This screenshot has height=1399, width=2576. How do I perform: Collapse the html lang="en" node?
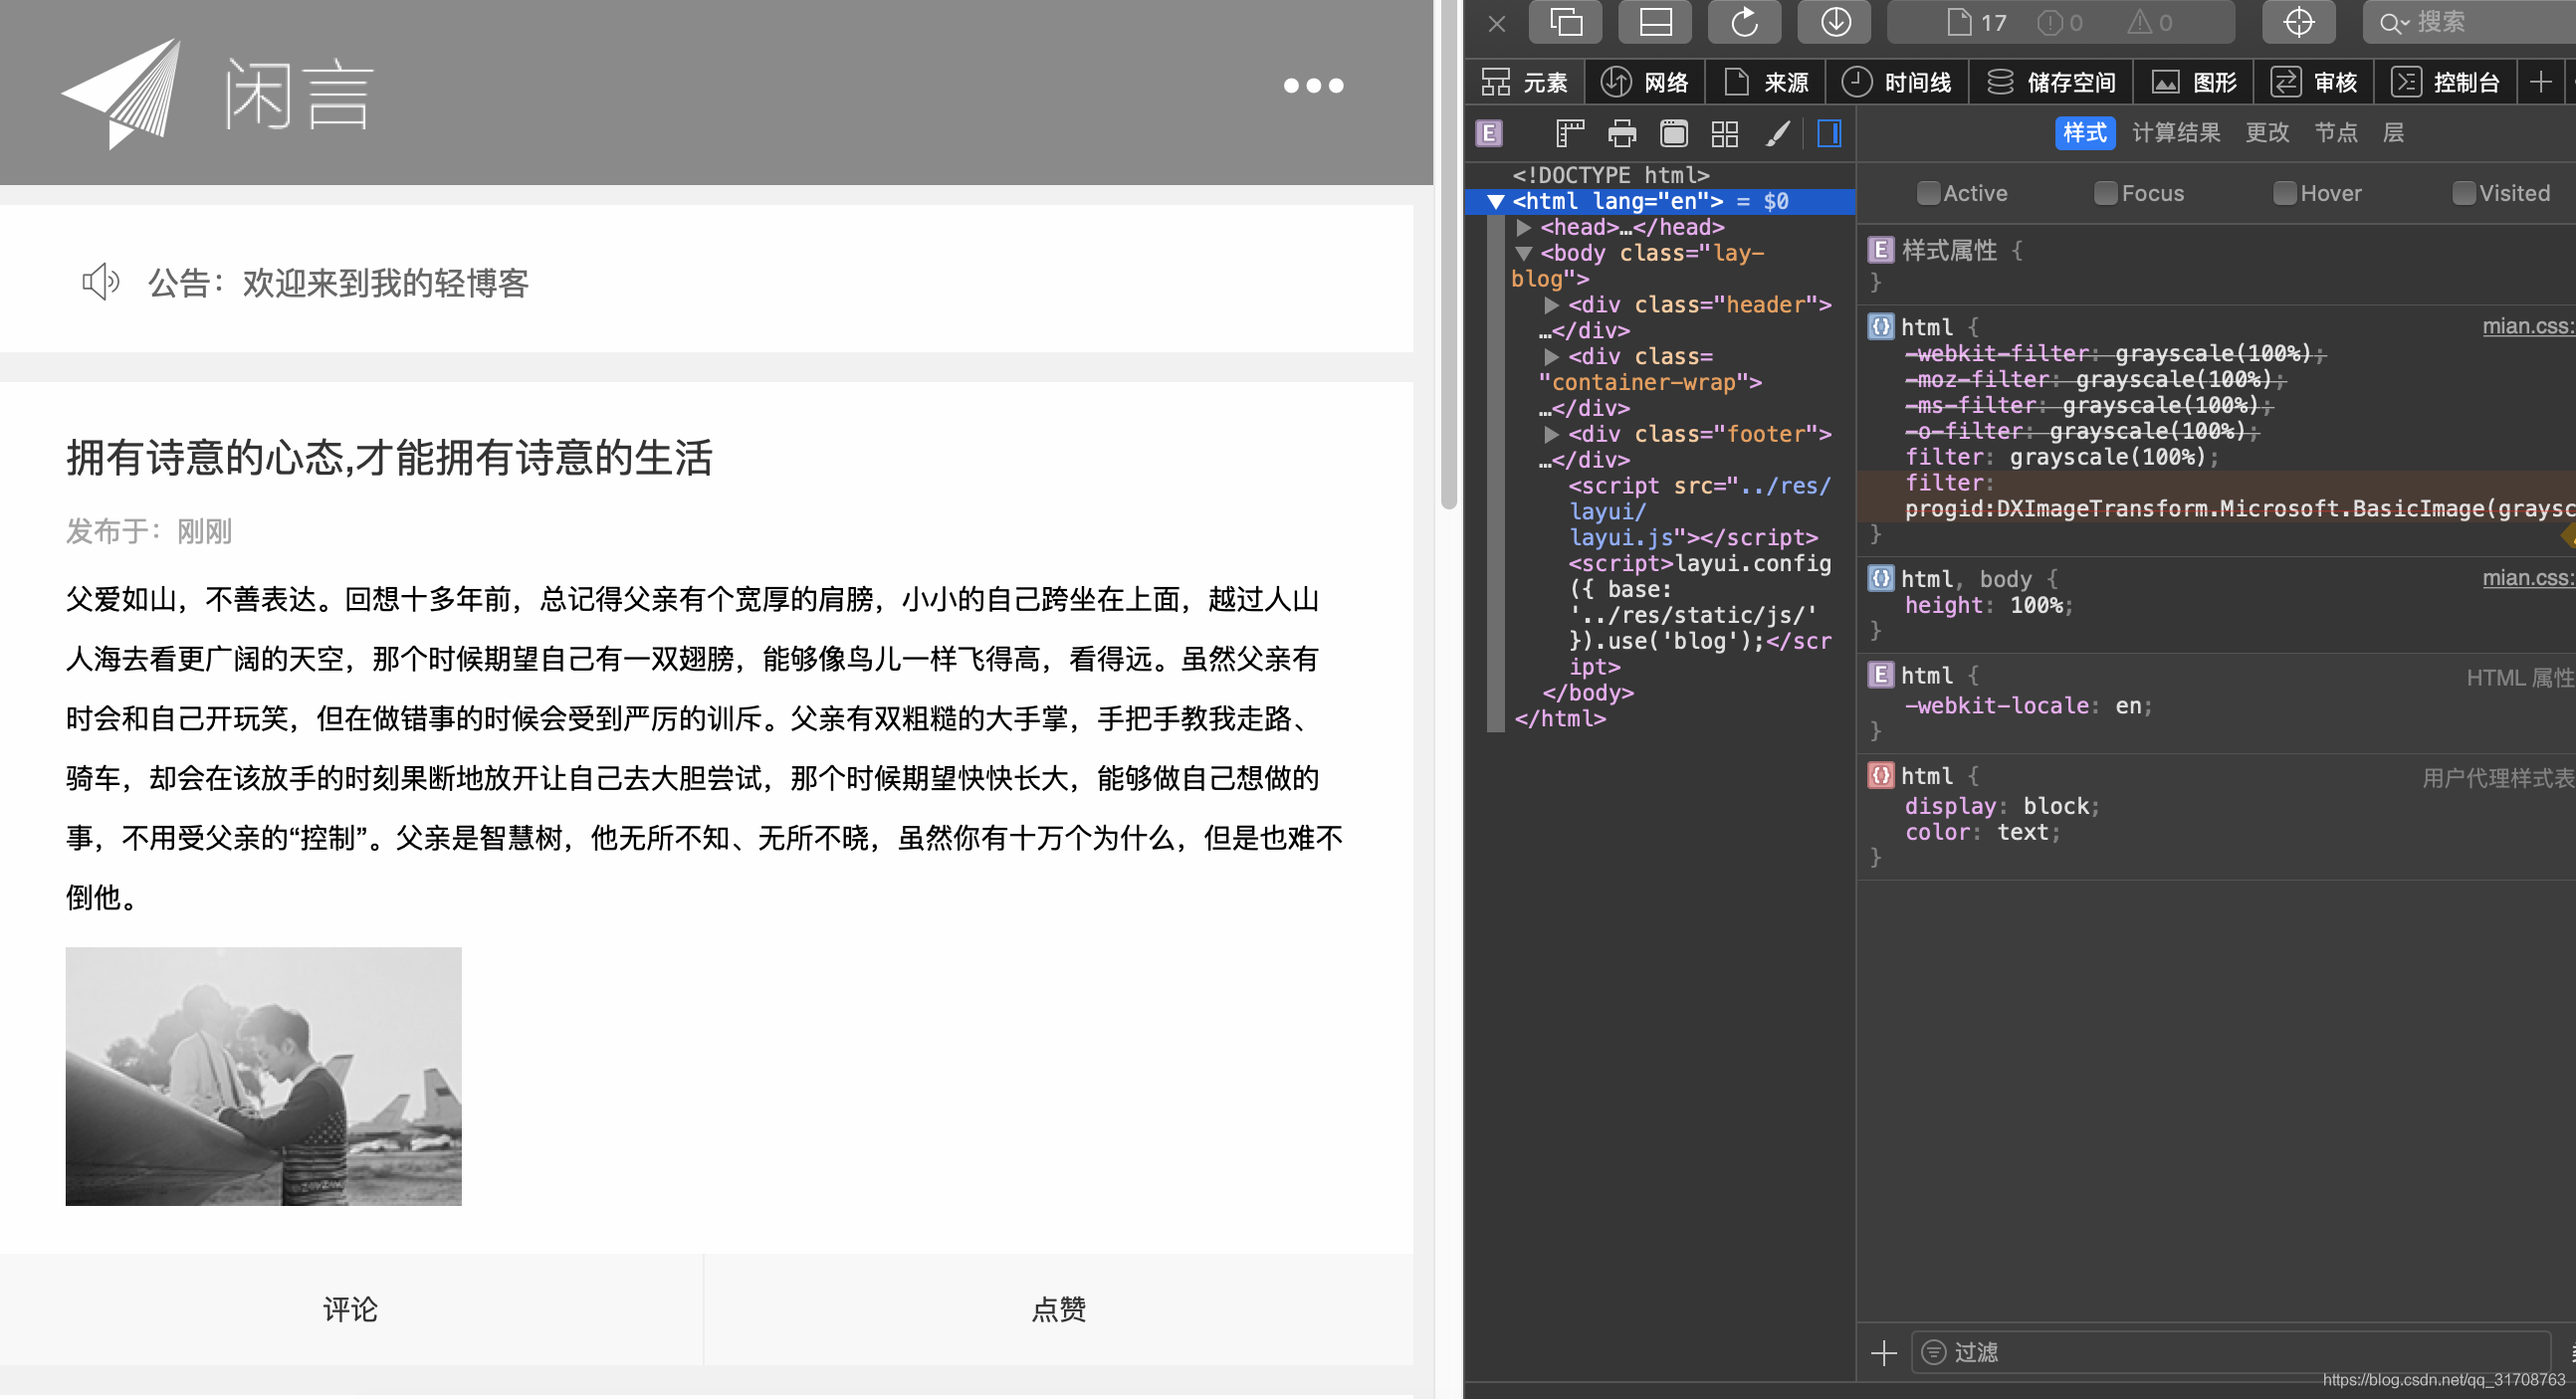click(x=1496, y=202)
